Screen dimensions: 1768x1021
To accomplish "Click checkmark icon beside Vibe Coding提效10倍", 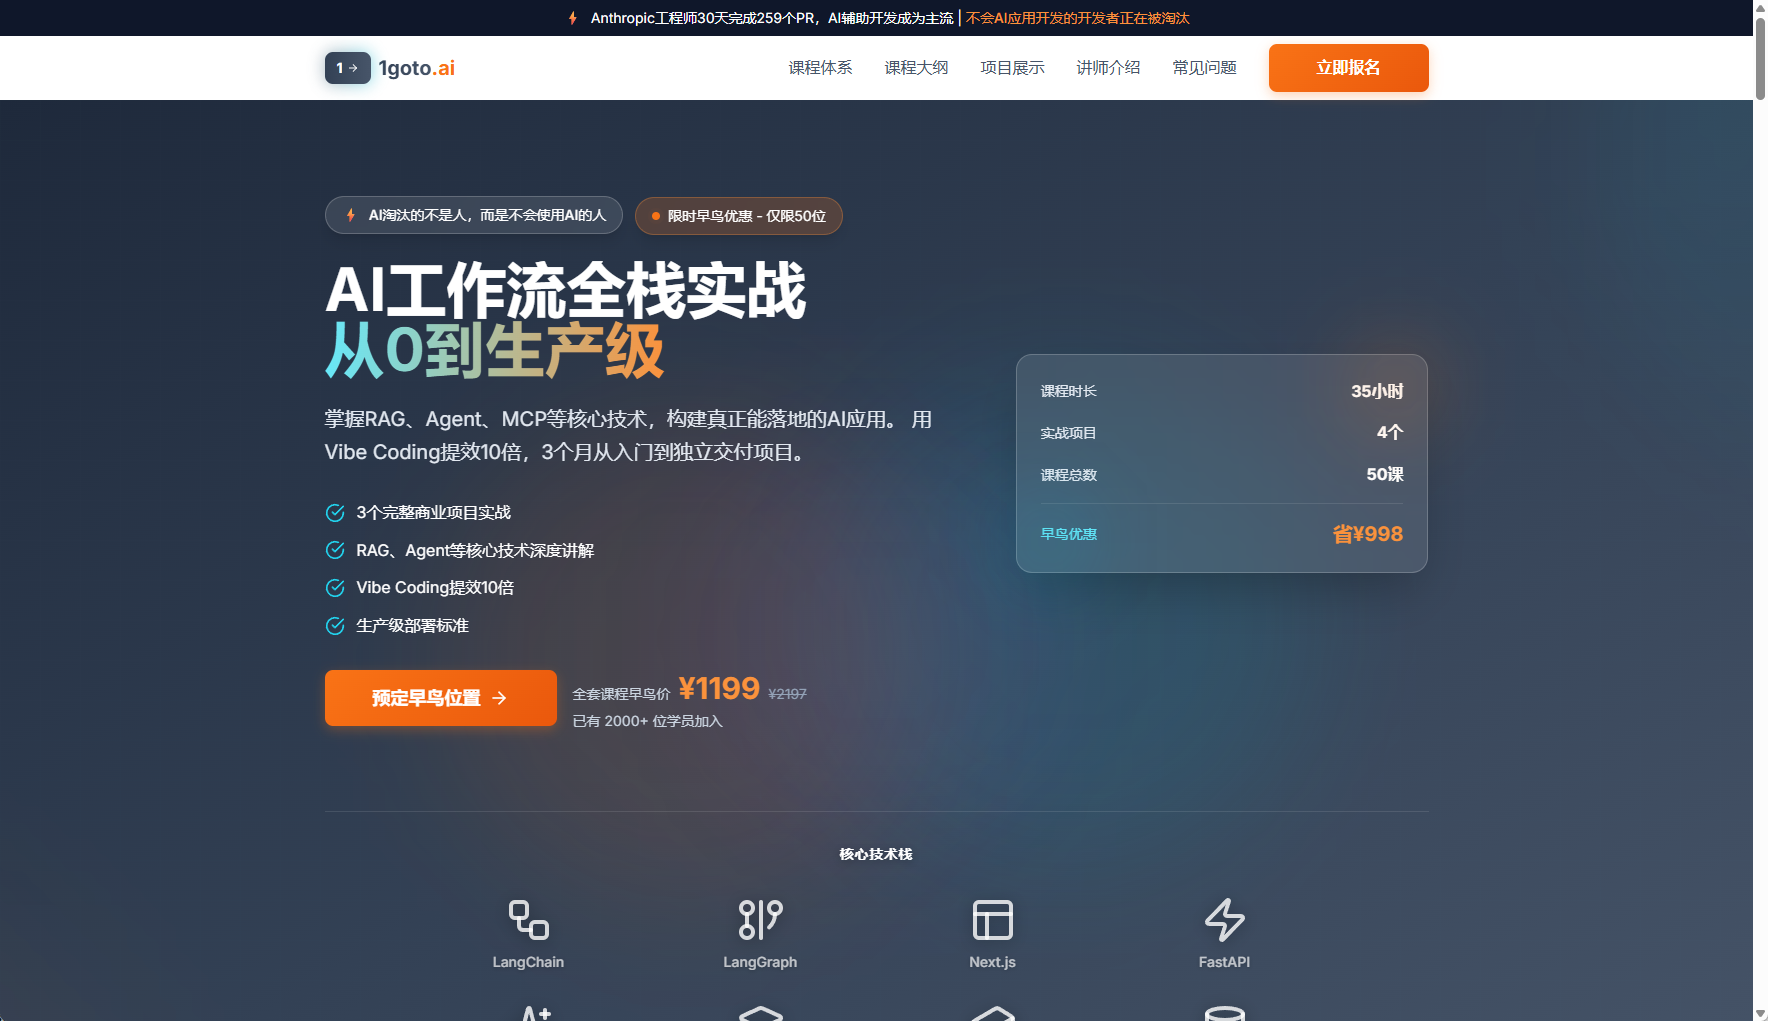I will coord(335,588).
